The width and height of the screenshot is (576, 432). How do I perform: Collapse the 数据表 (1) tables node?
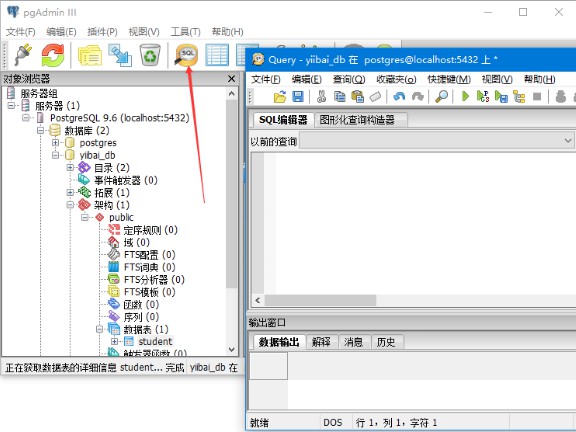99,329
